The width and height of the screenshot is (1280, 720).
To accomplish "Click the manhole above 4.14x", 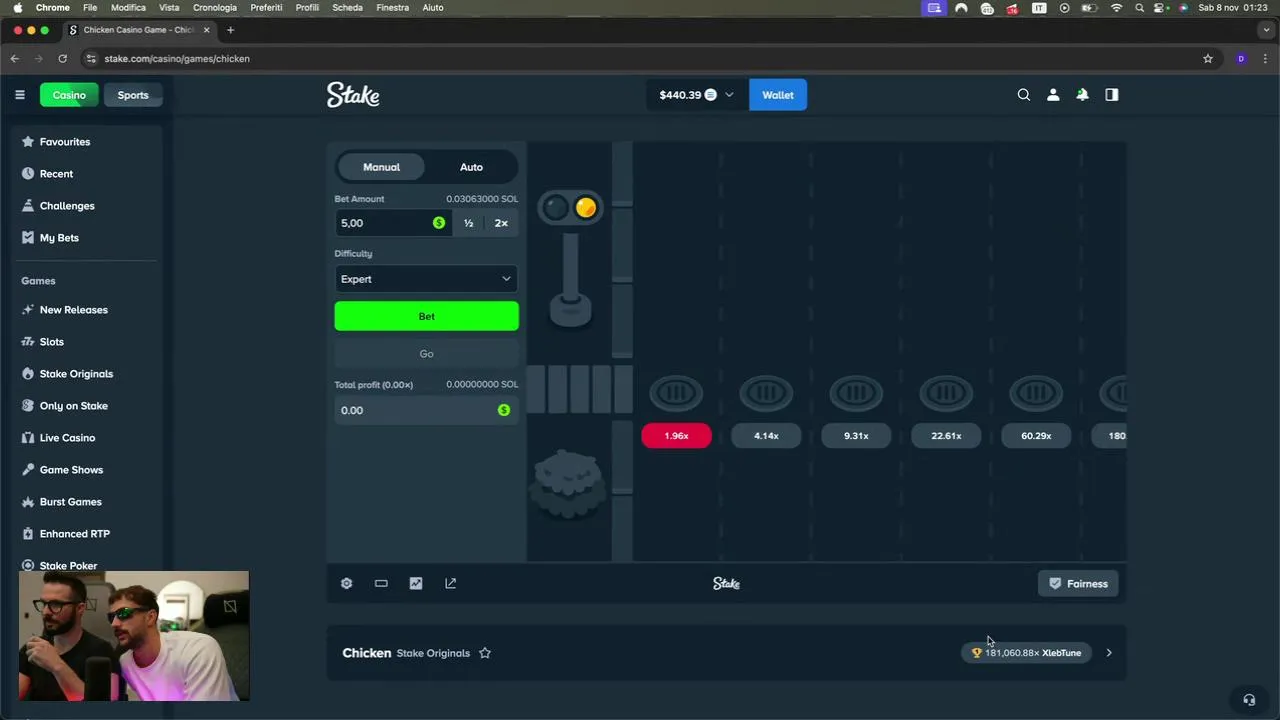I will pyautogui.click(x=766, y=393).
